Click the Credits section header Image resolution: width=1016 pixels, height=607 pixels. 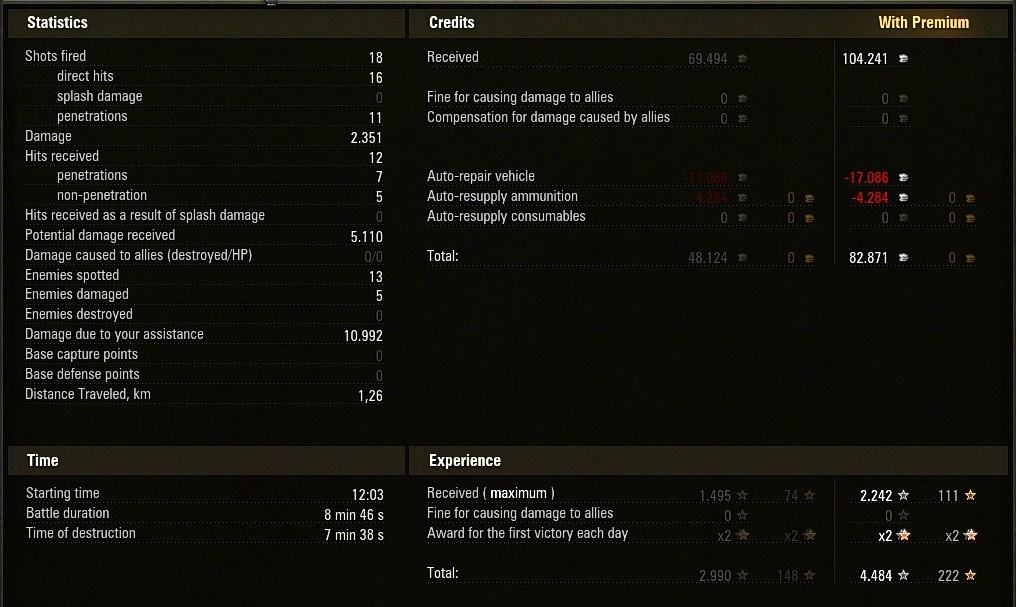(x=452, y=23)
